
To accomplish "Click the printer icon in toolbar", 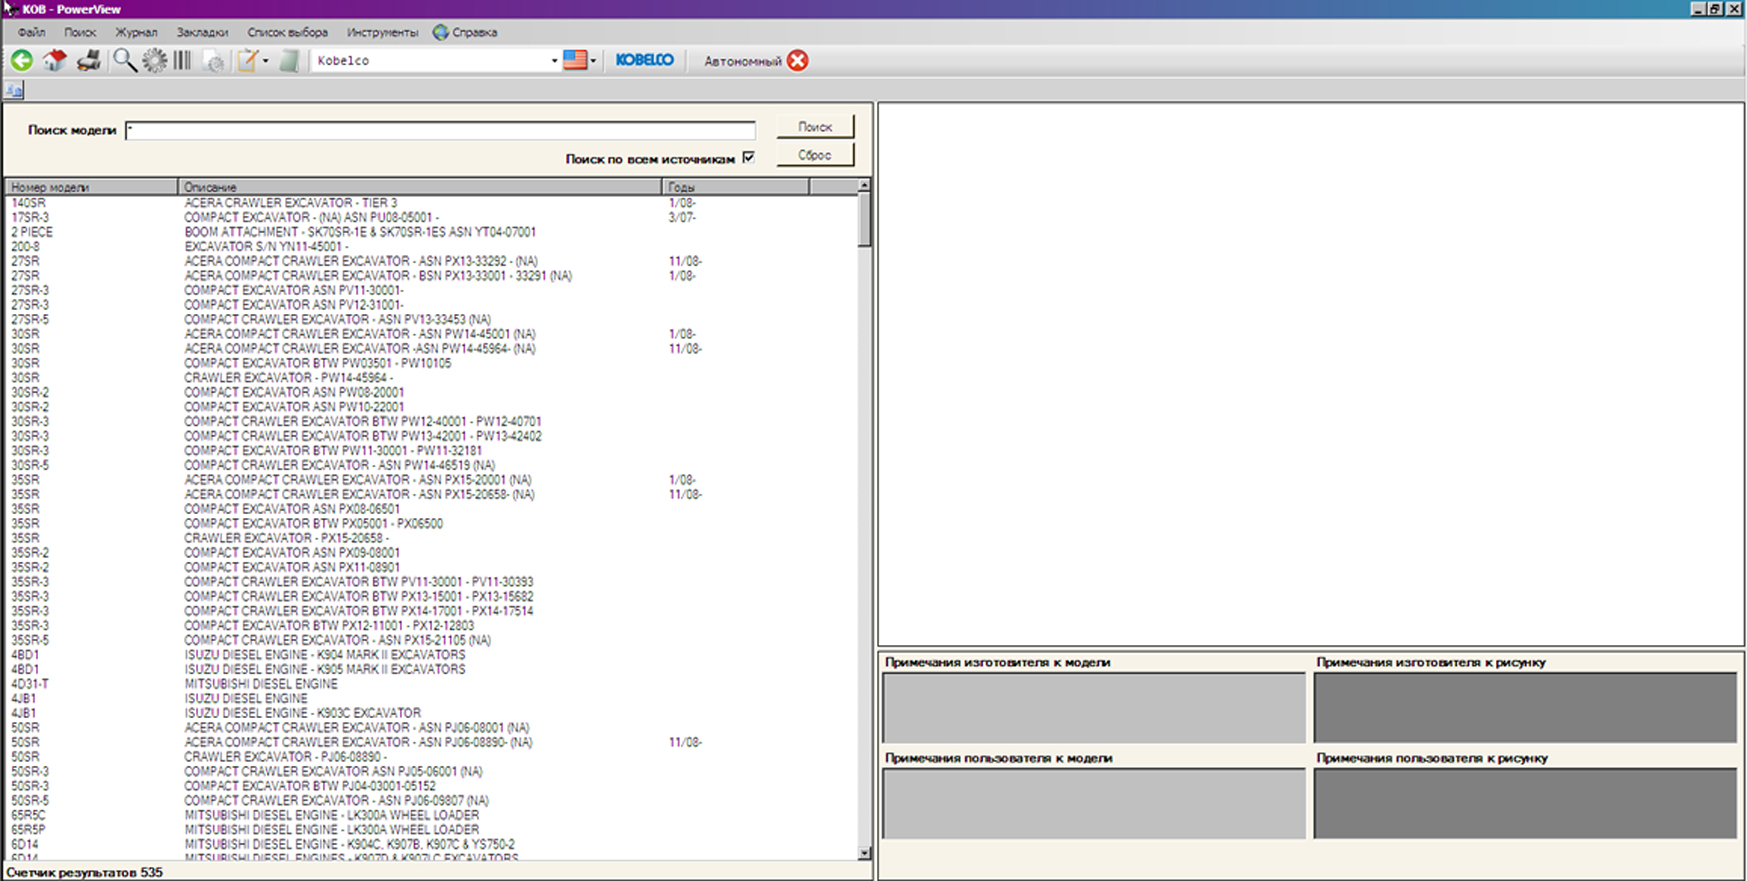I will coord(89,61).
